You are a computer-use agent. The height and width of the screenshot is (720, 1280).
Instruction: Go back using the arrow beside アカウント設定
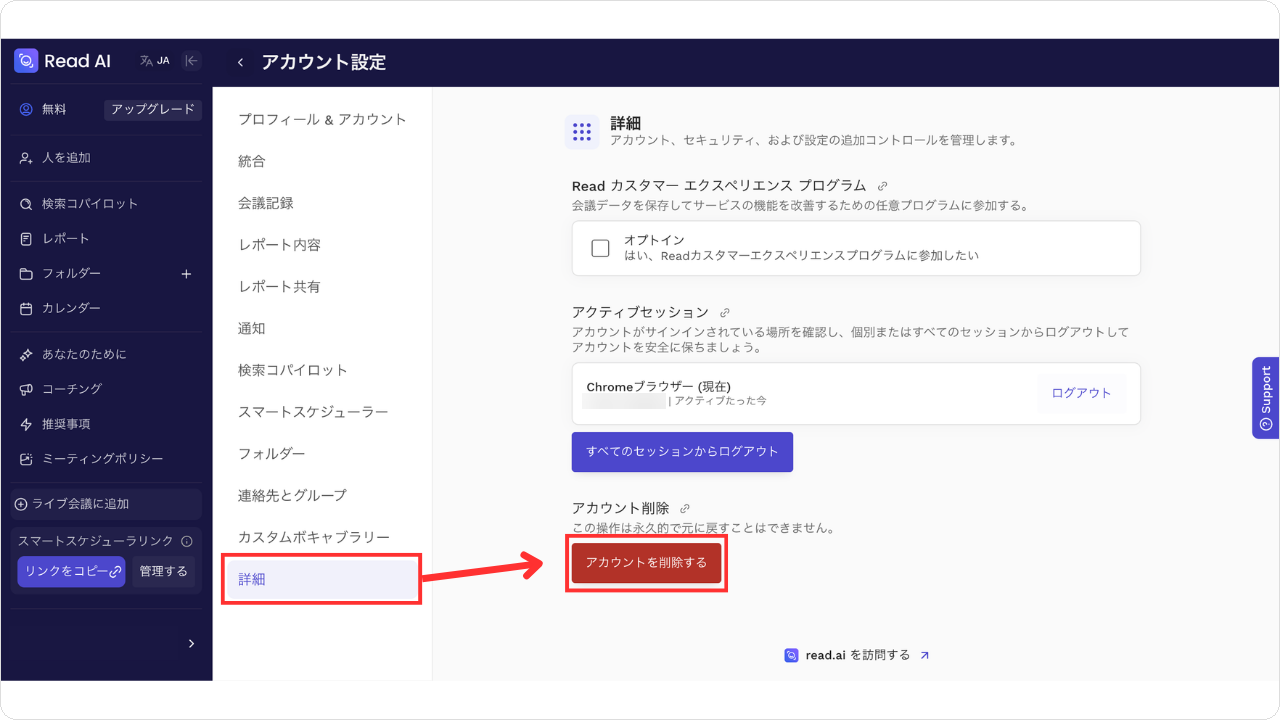(x=240, y=63)
